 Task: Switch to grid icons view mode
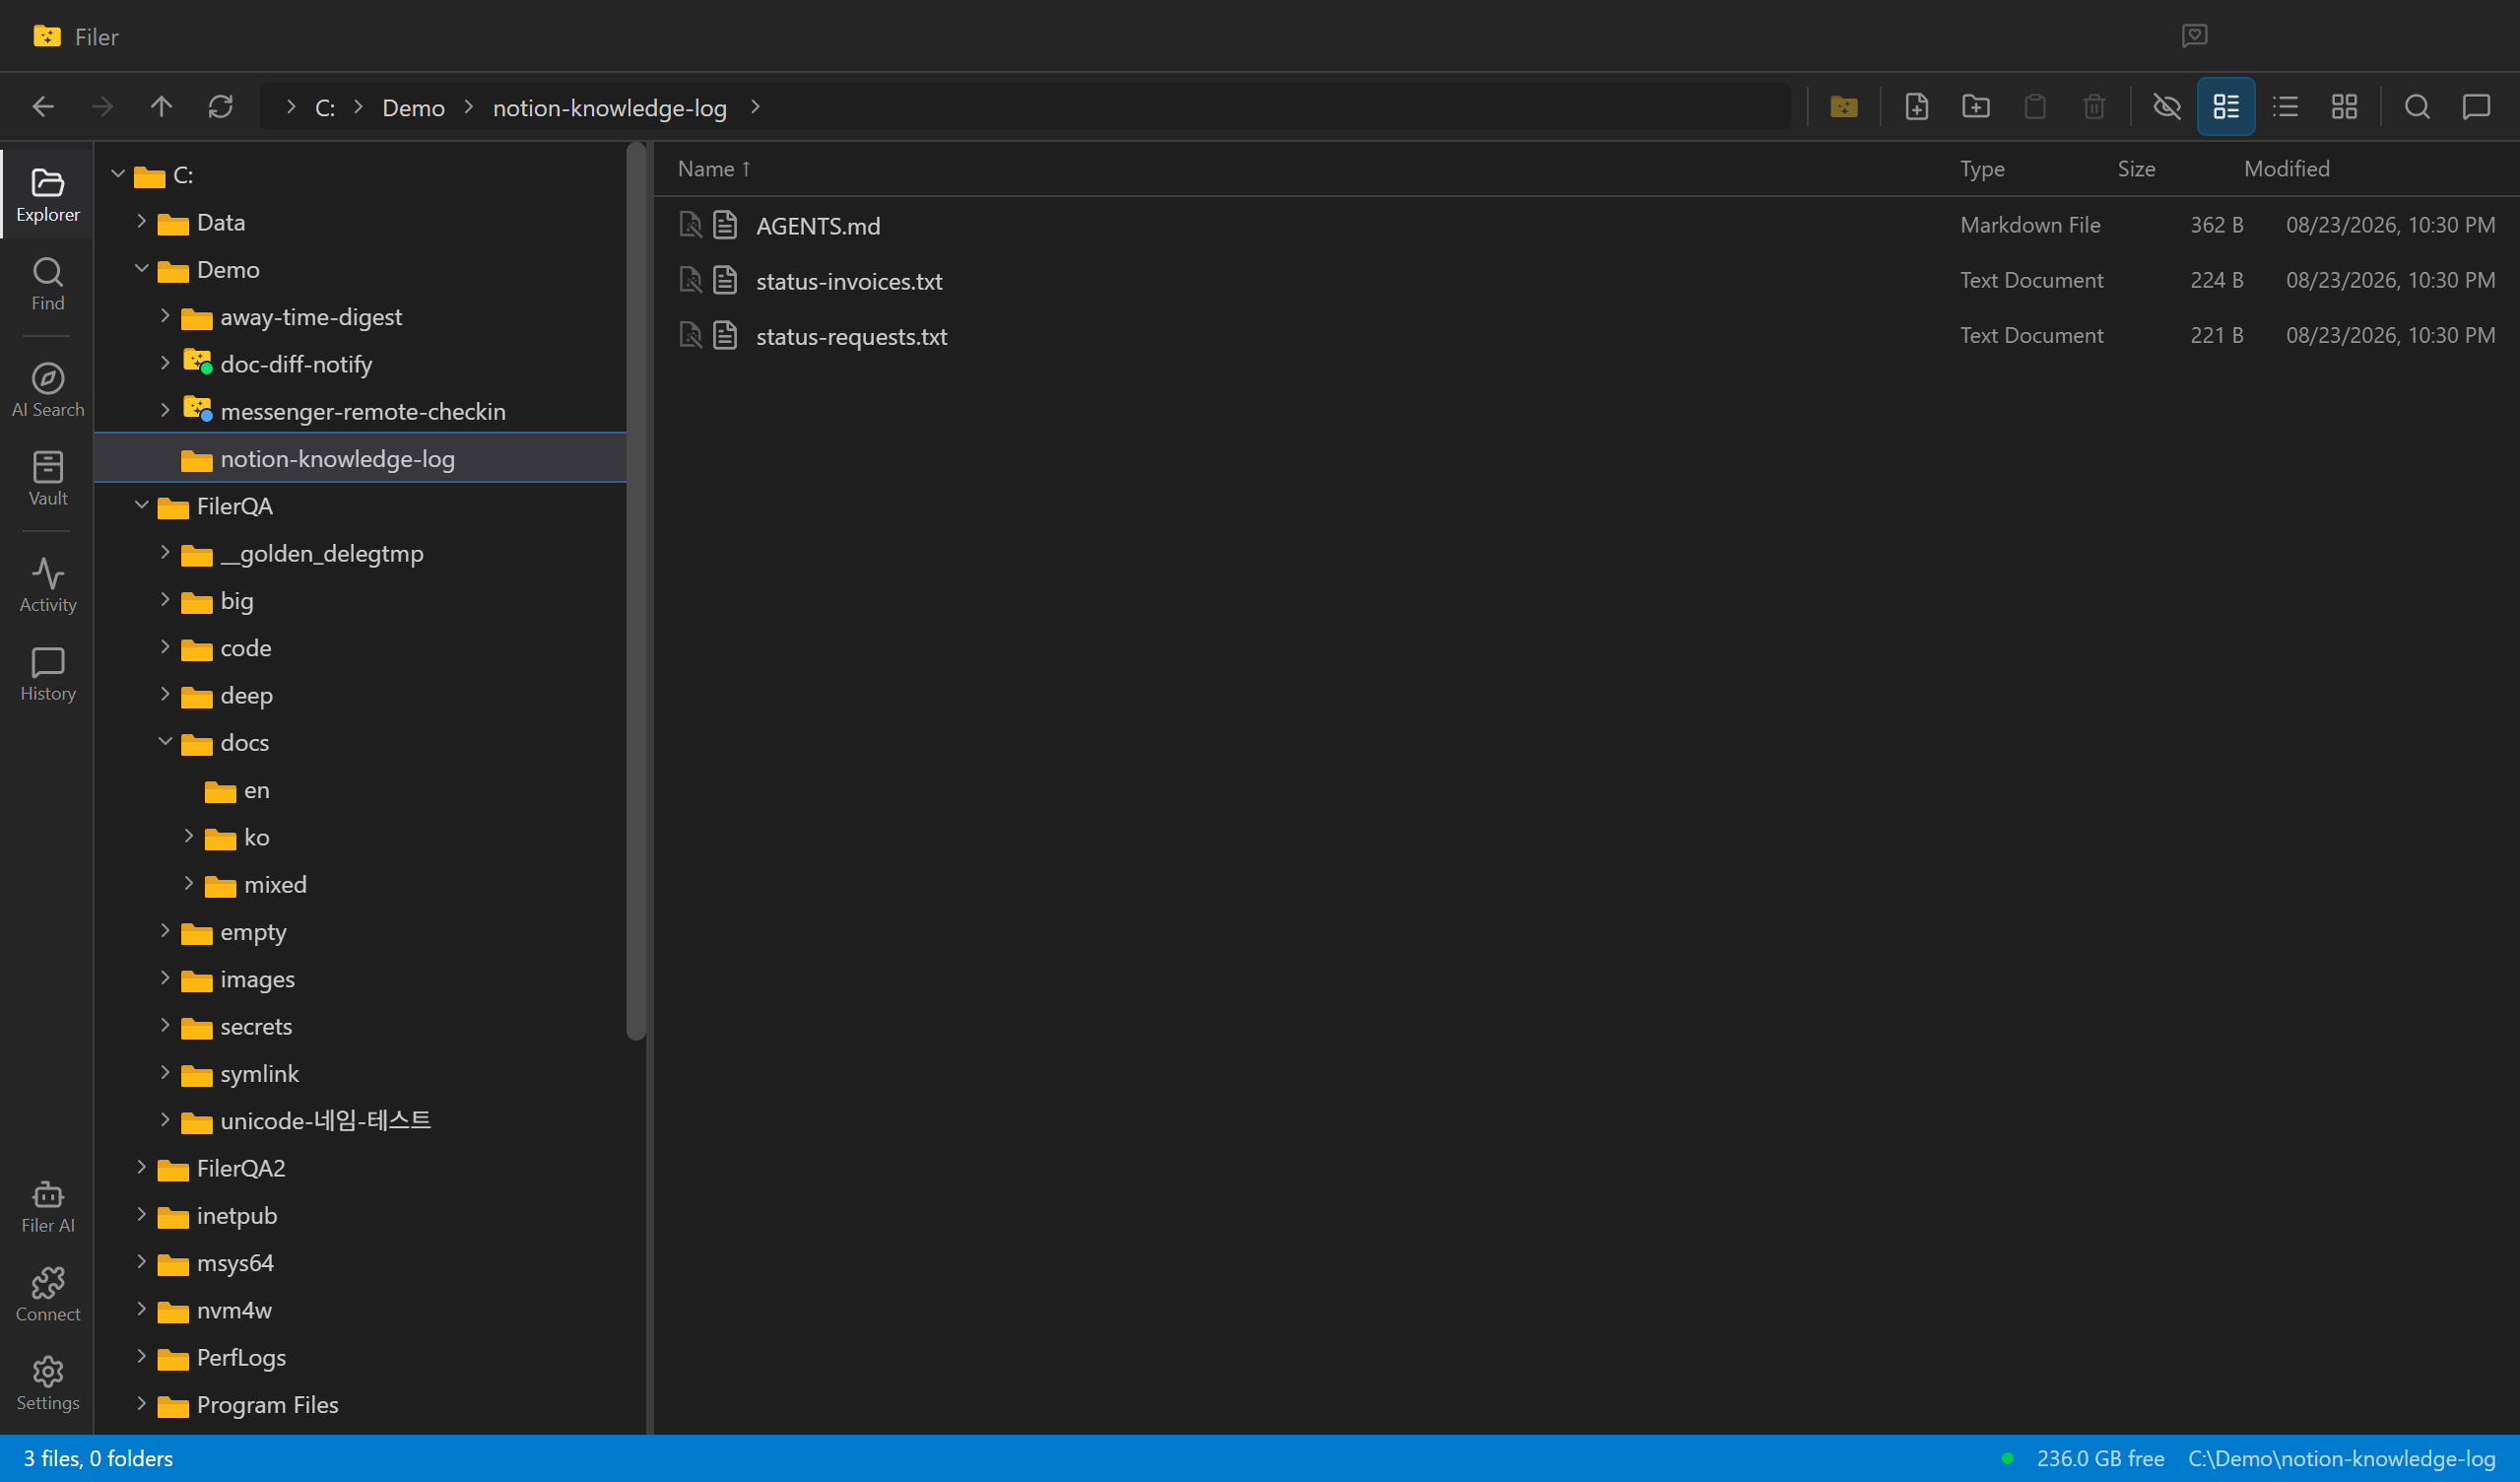coord(2344,107)
